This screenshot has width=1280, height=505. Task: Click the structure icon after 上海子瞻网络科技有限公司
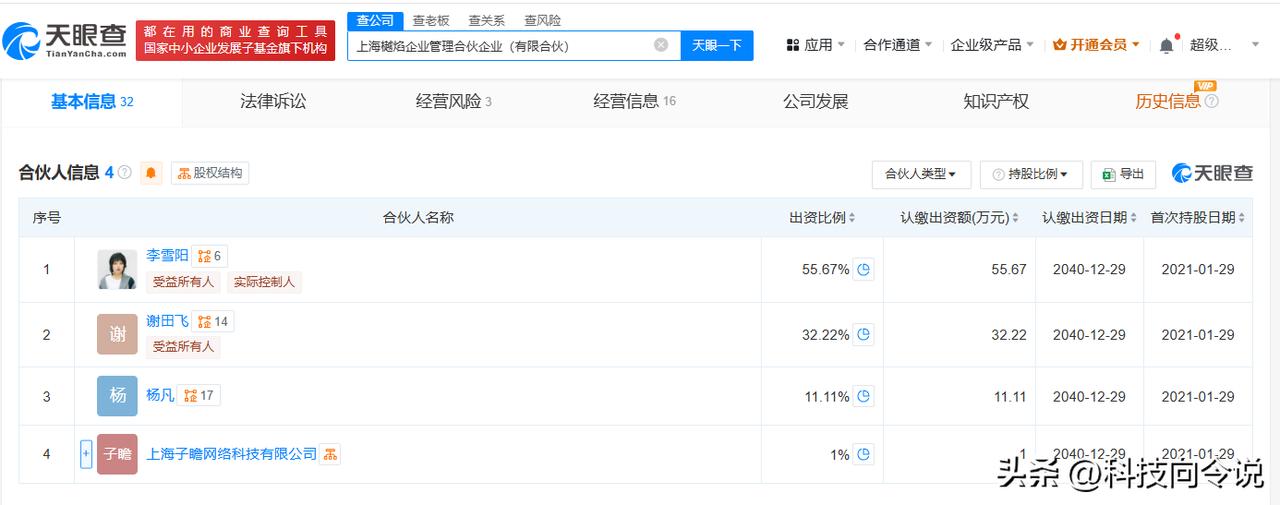coord(330,455)
